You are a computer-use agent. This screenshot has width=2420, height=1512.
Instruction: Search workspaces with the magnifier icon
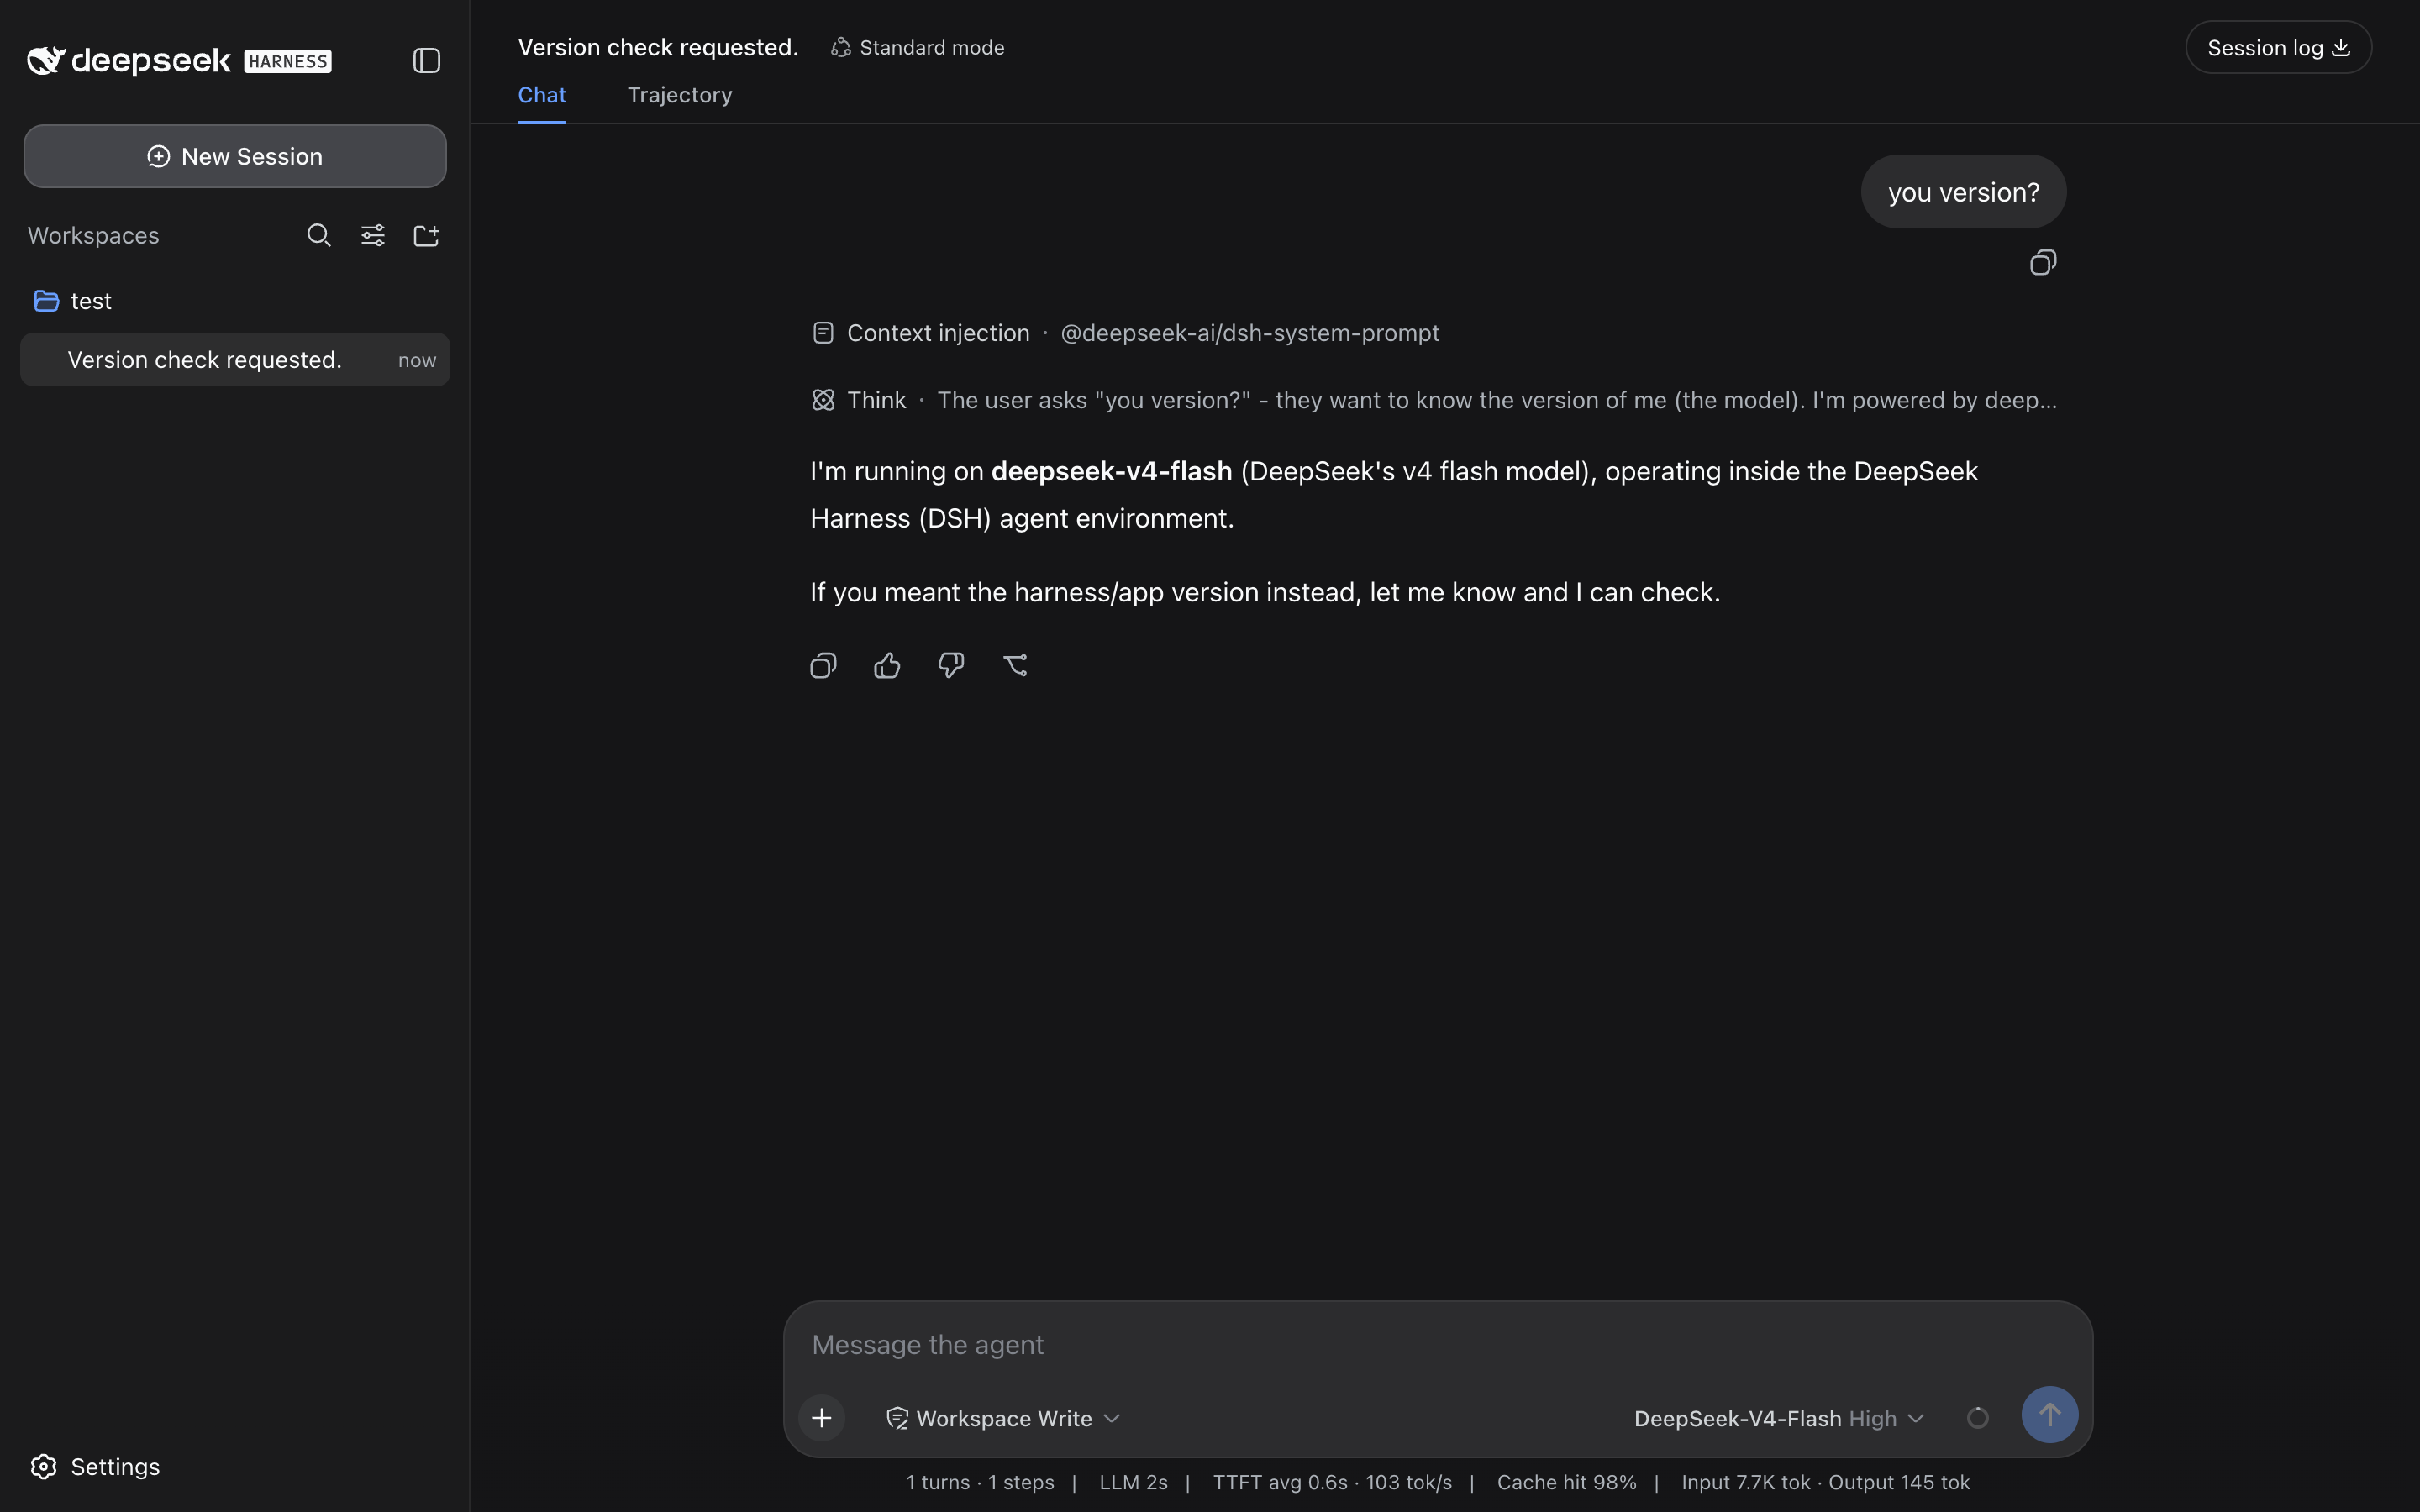pyautogui.click(x=319, y=235)
